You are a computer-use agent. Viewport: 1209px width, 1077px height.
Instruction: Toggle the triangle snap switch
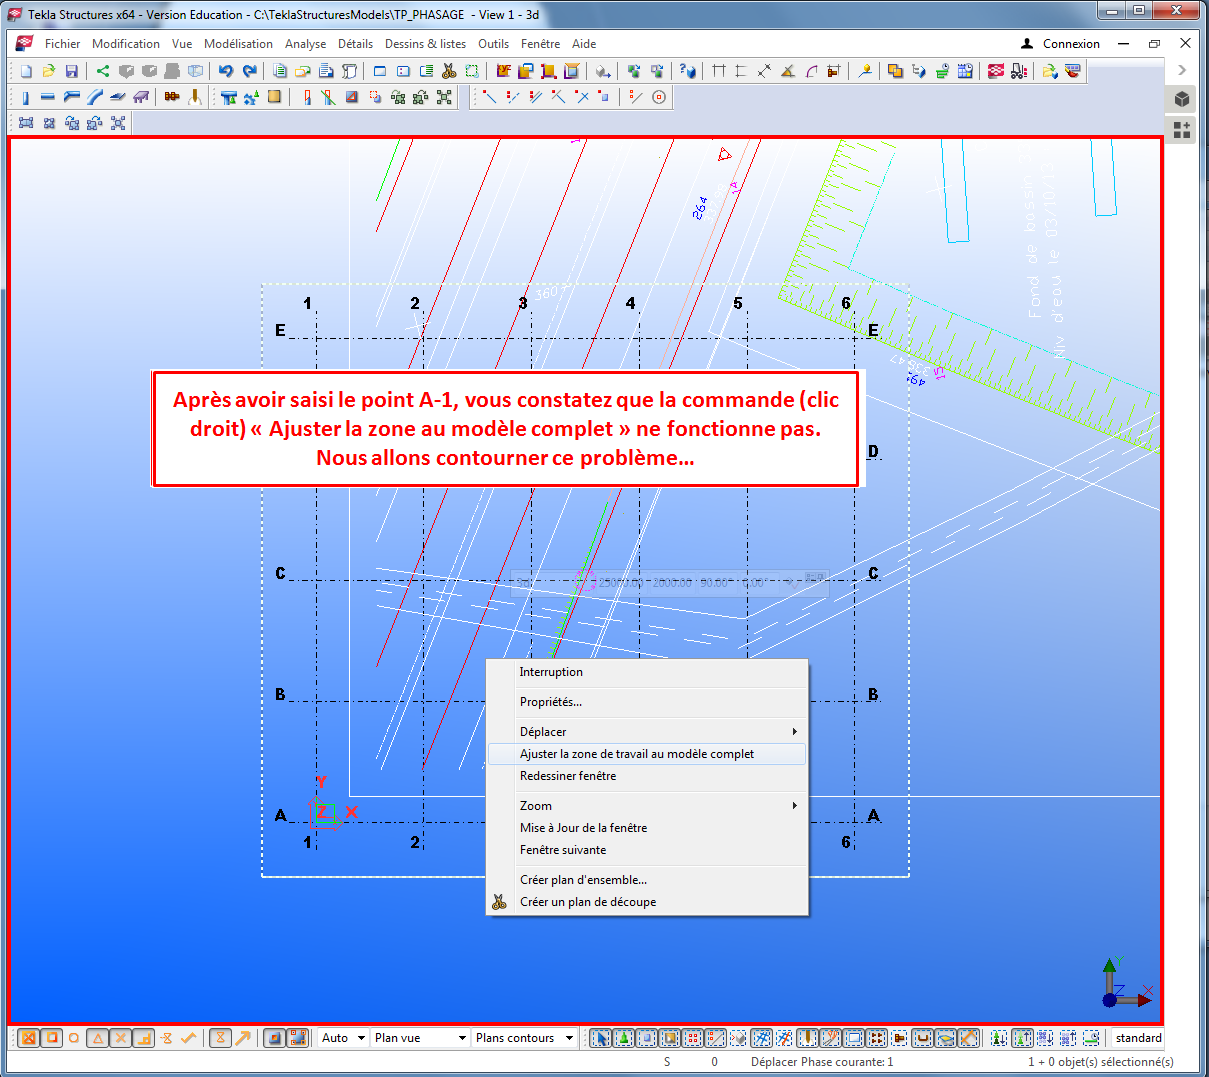98,1038
